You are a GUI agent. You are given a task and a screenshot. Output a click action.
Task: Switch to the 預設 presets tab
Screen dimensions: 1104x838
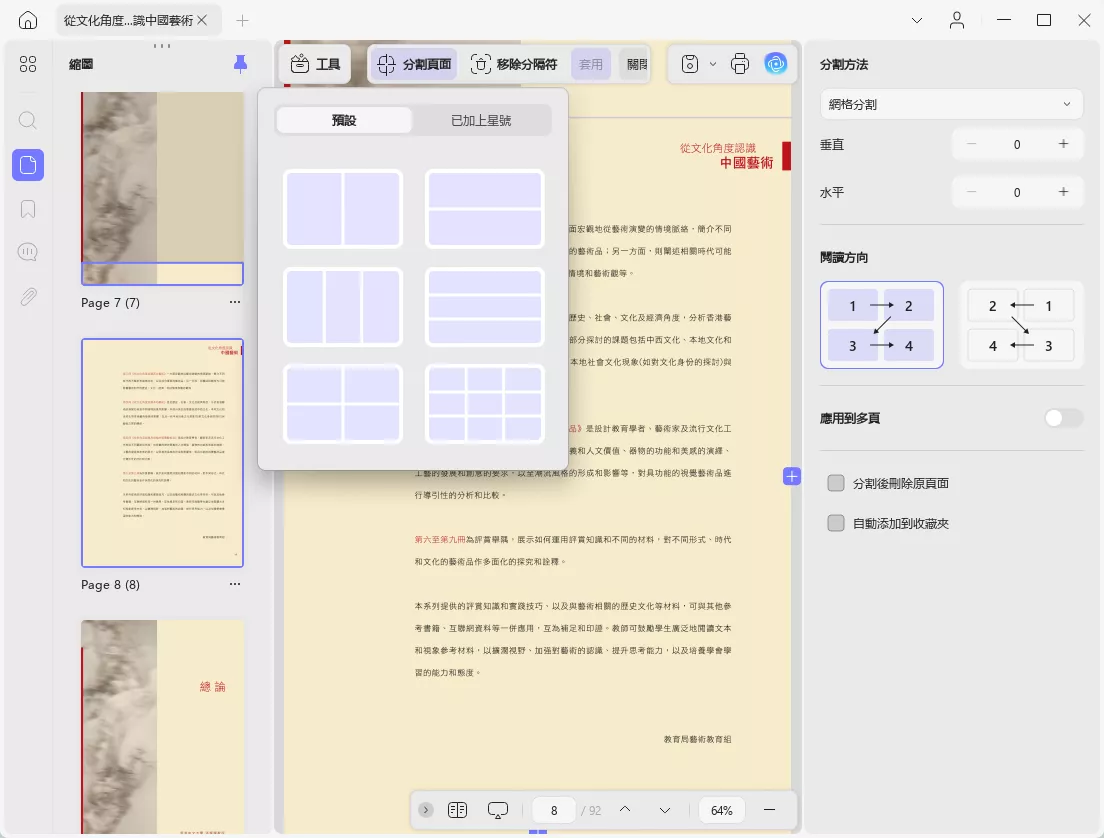(x=344, y=120)
